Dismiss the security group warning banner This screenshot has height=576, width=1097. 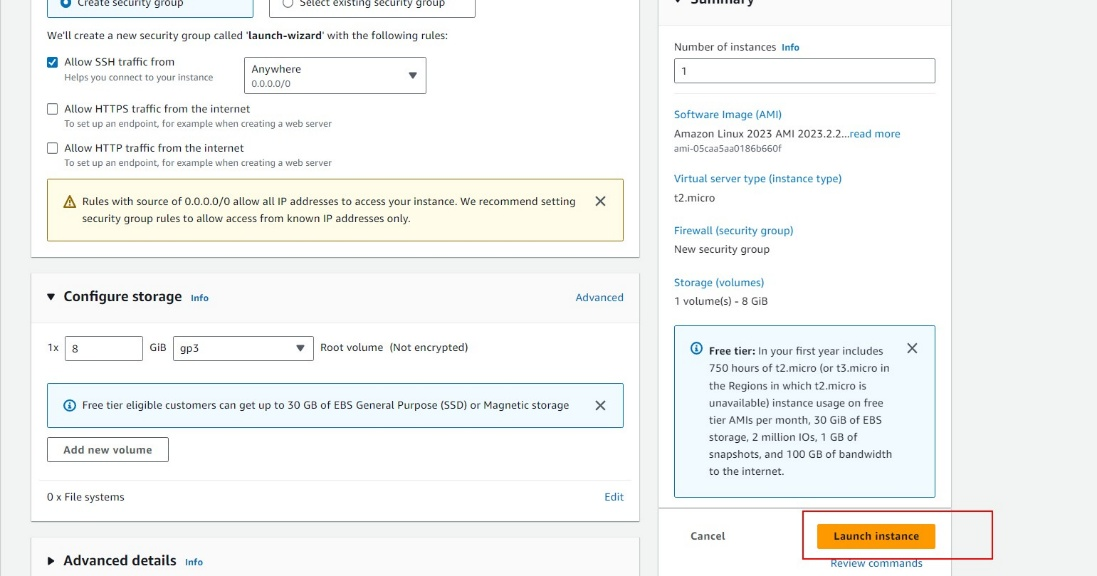click(x=600, y=201)
